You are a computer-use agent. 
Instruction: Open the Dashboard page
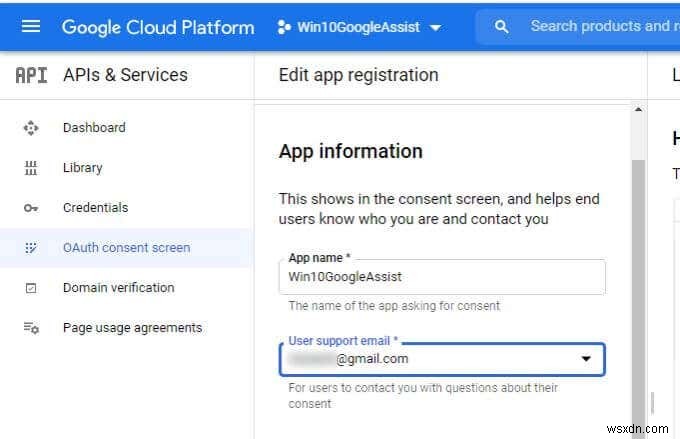click(x=94, y=128)
